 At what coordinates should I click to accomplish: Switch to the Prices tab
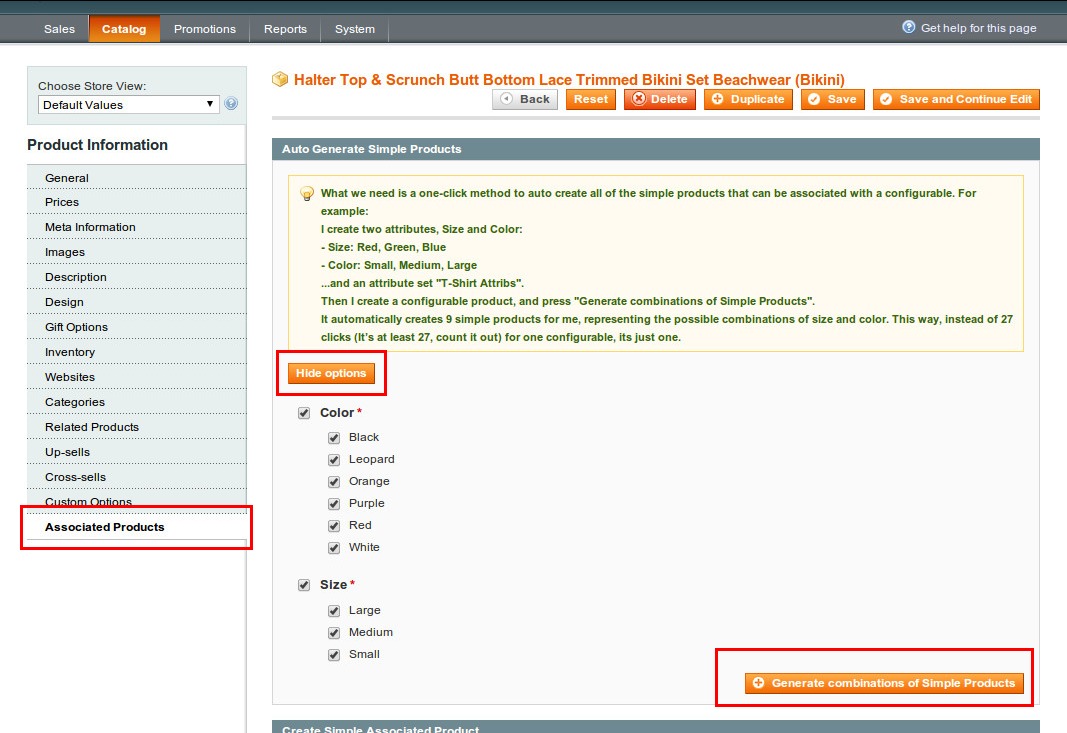tap(137, 202)
